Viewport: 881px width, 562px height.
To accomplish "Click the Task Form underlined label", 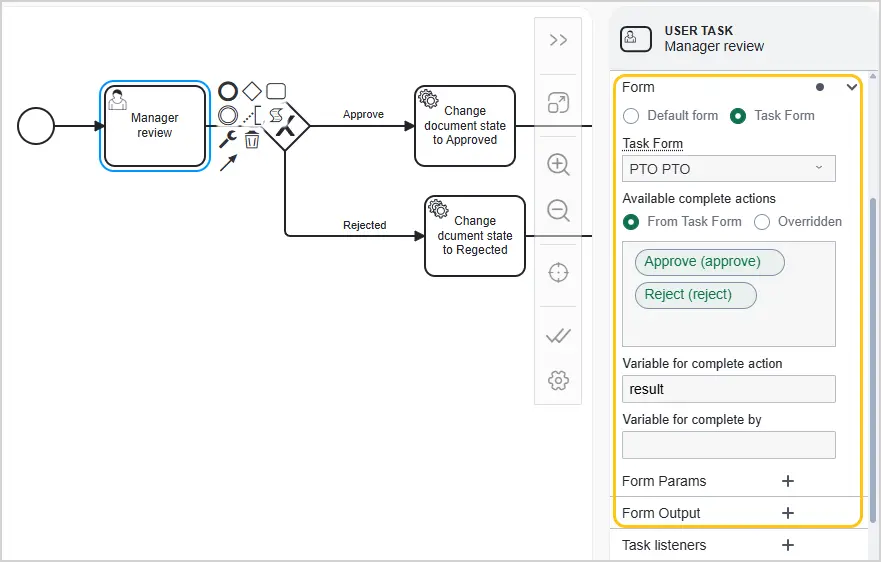I will (652, 144).
